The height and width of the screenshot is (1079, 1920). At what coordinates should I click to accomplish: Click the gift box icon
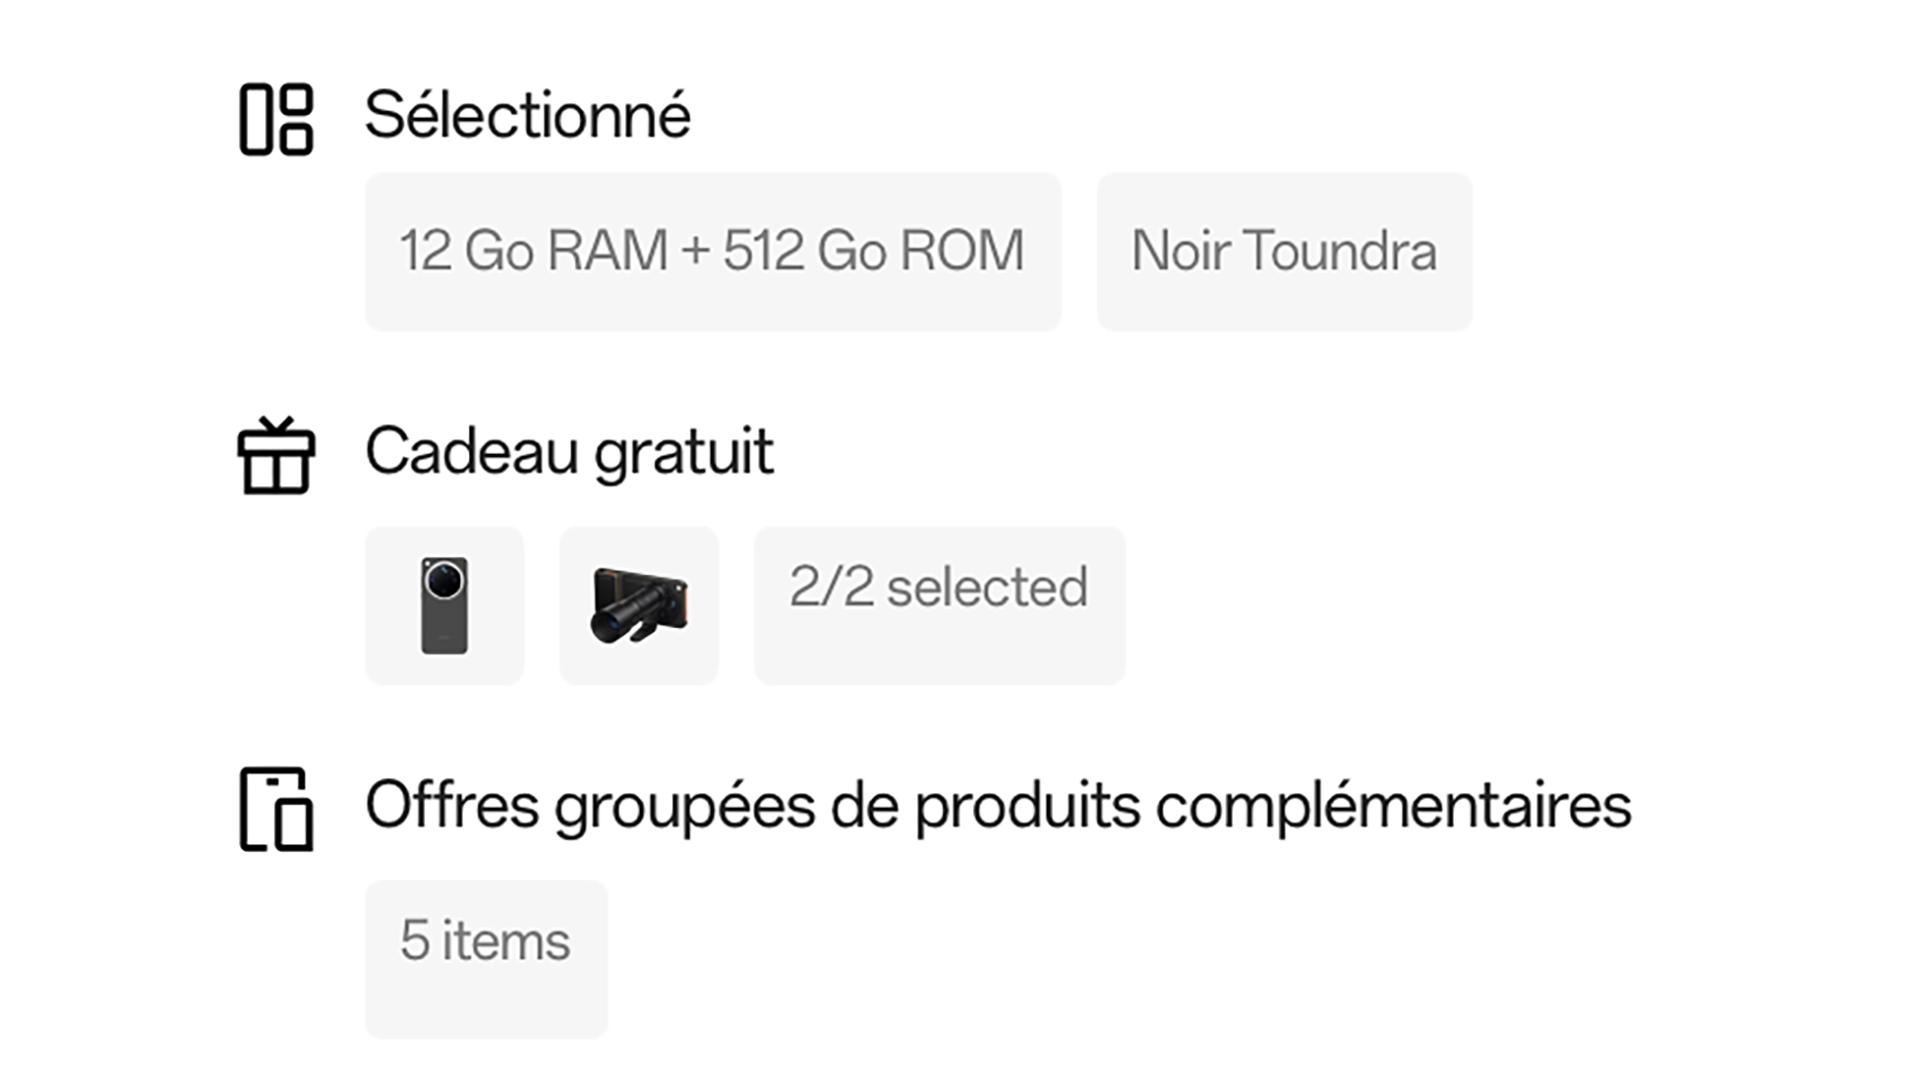click(x=276, y=456)
